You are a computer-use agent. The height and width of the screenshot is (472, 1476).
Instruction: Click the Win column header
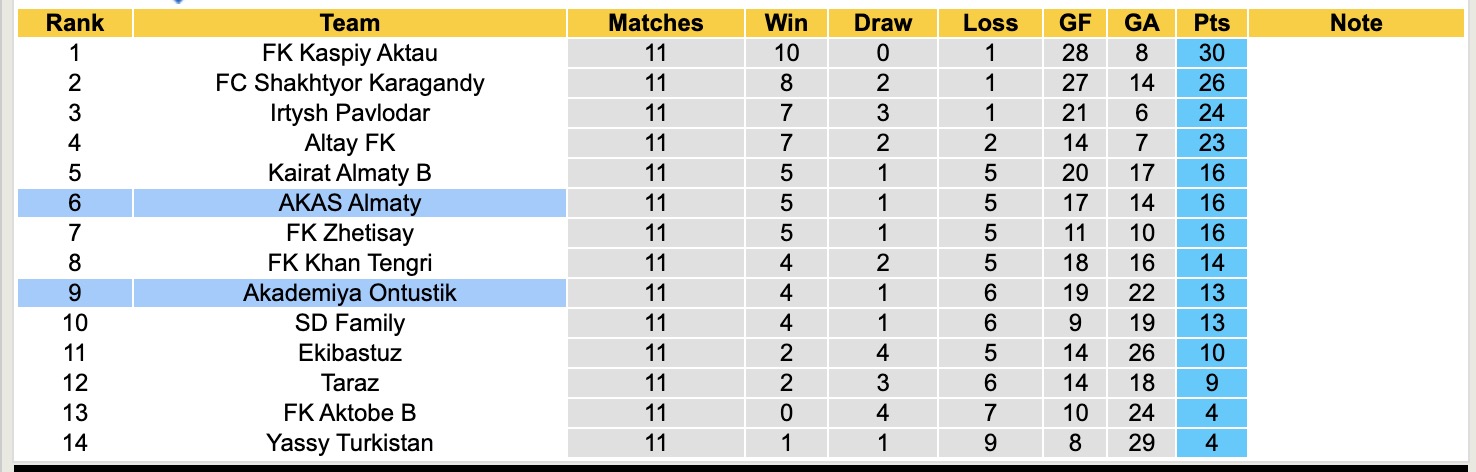tap(786, 23)
